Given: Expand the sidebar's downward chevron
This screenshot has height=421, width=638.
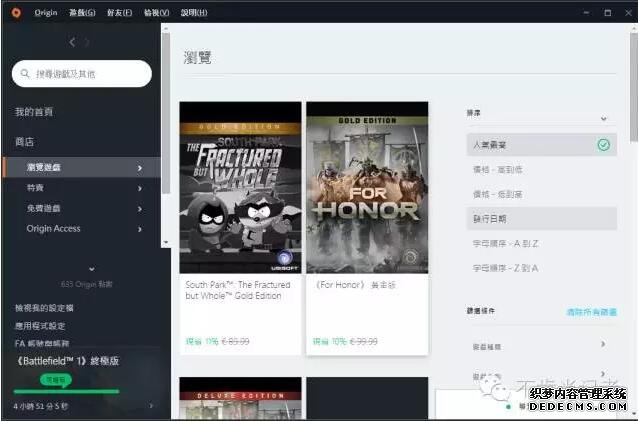Looking at the screenshot, I should click(x=92, y=269).
